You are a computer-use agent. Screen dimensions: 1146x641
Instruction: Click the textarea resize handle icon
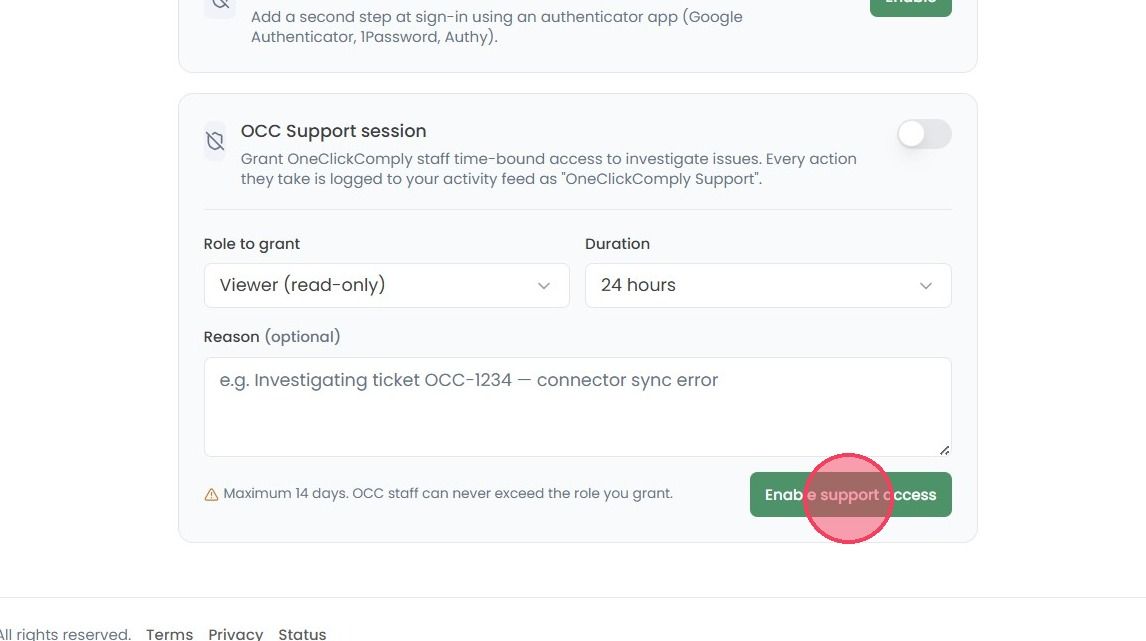point(944,450)
